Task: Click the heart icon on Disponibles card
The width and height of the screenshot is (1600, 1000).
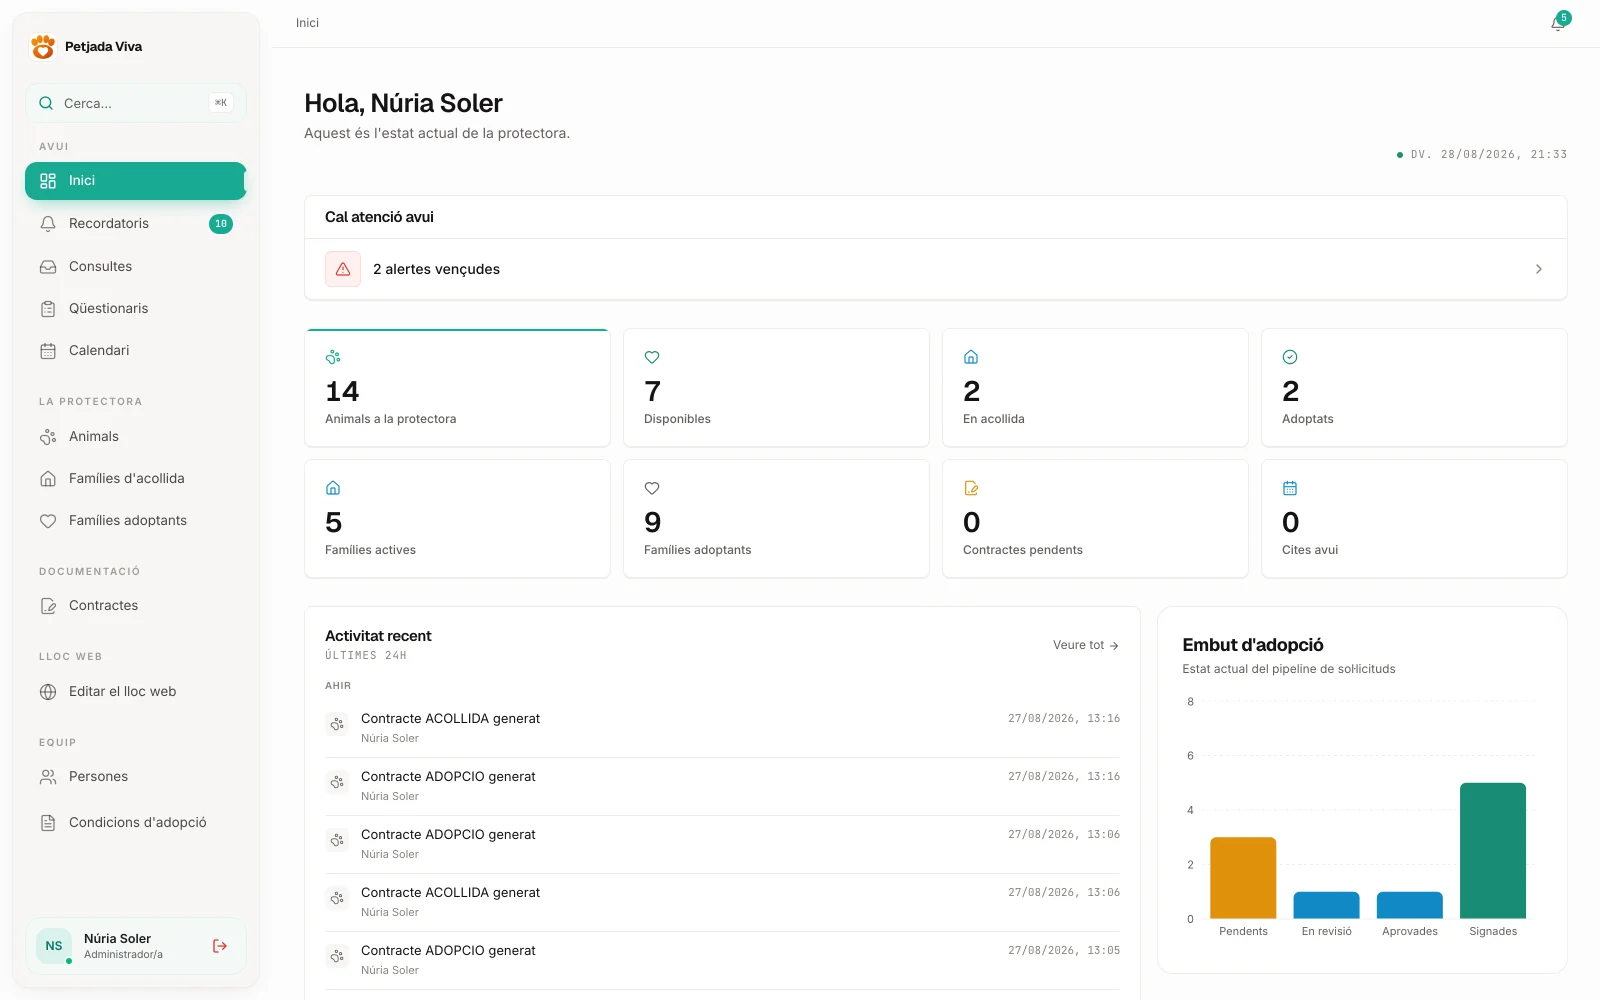Action: pos(652,357)
